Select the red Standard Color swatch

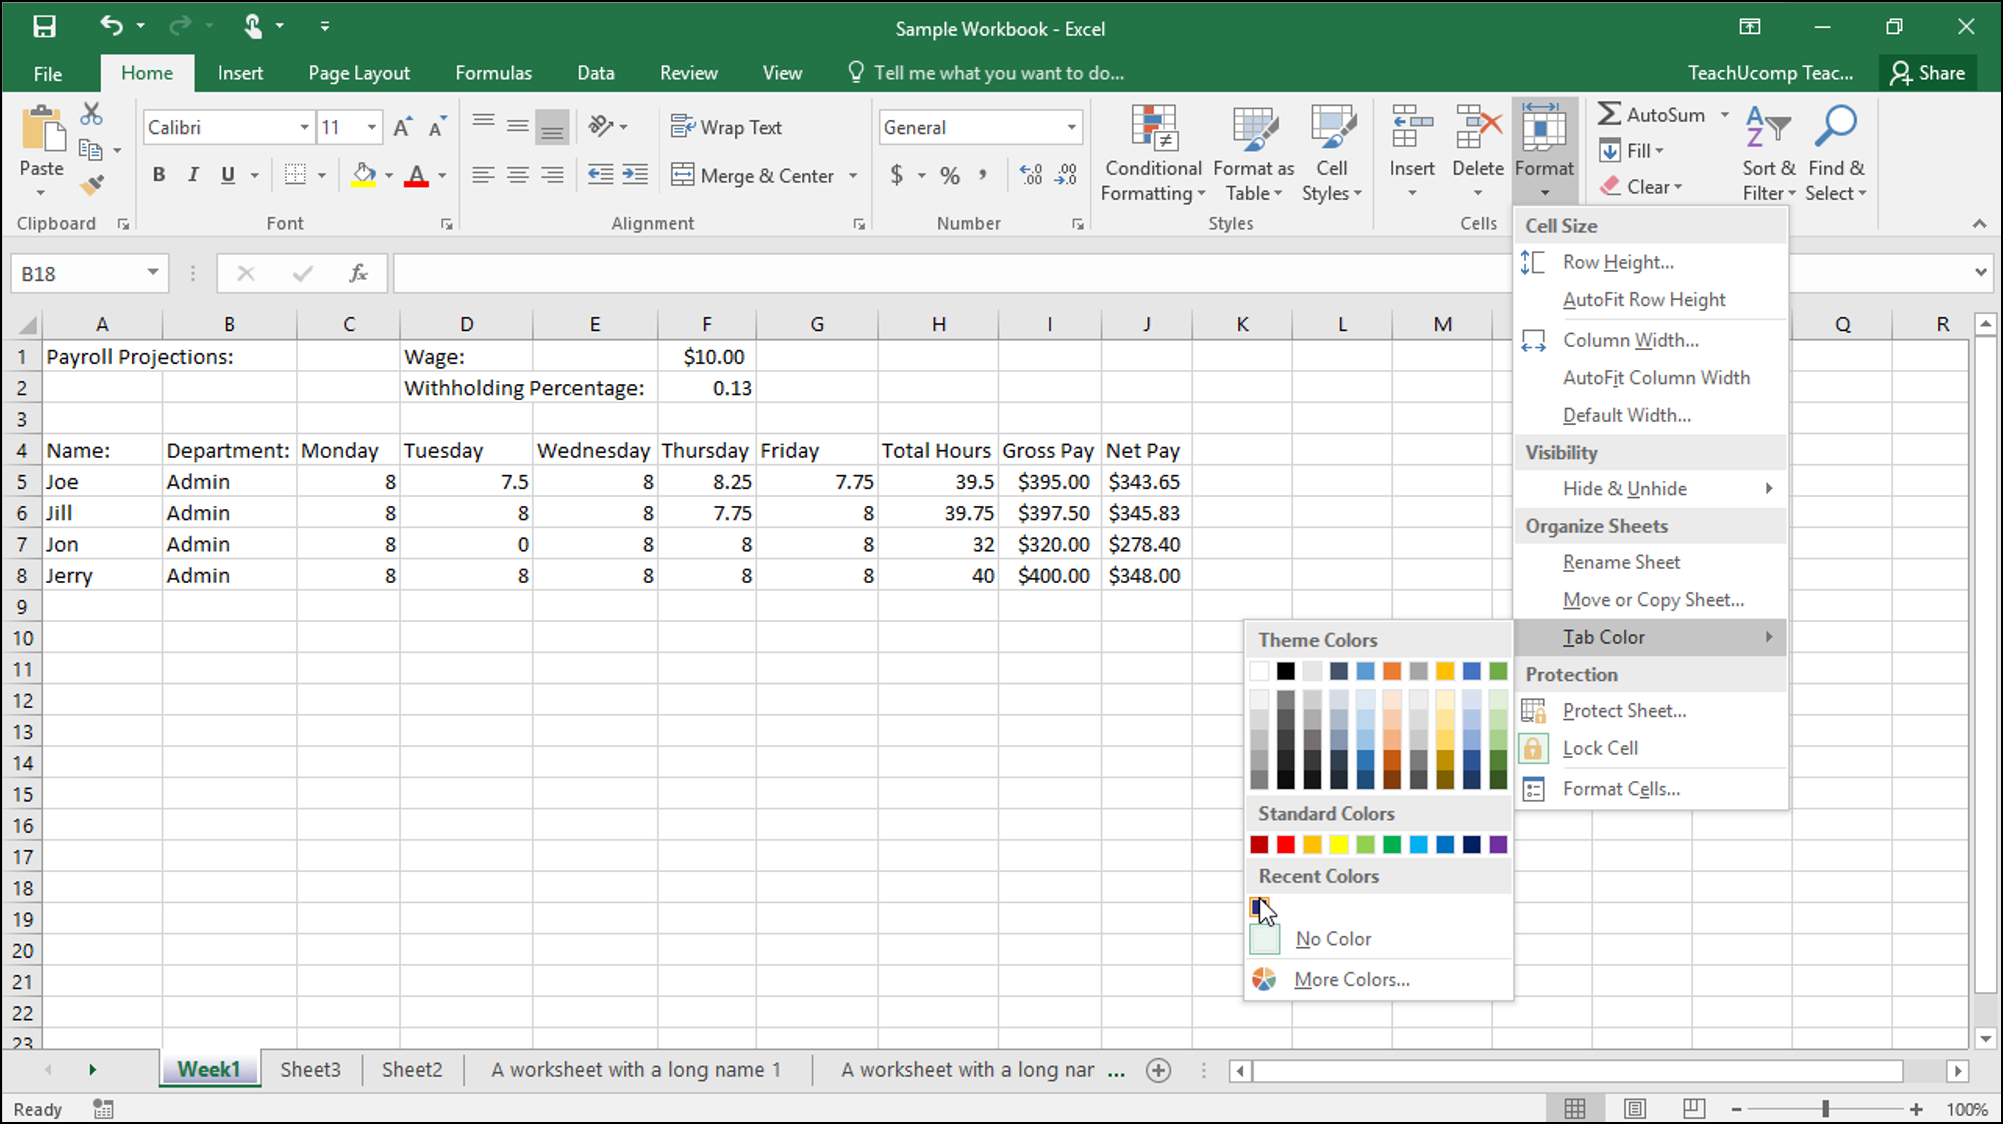[x=1285, y=843]
